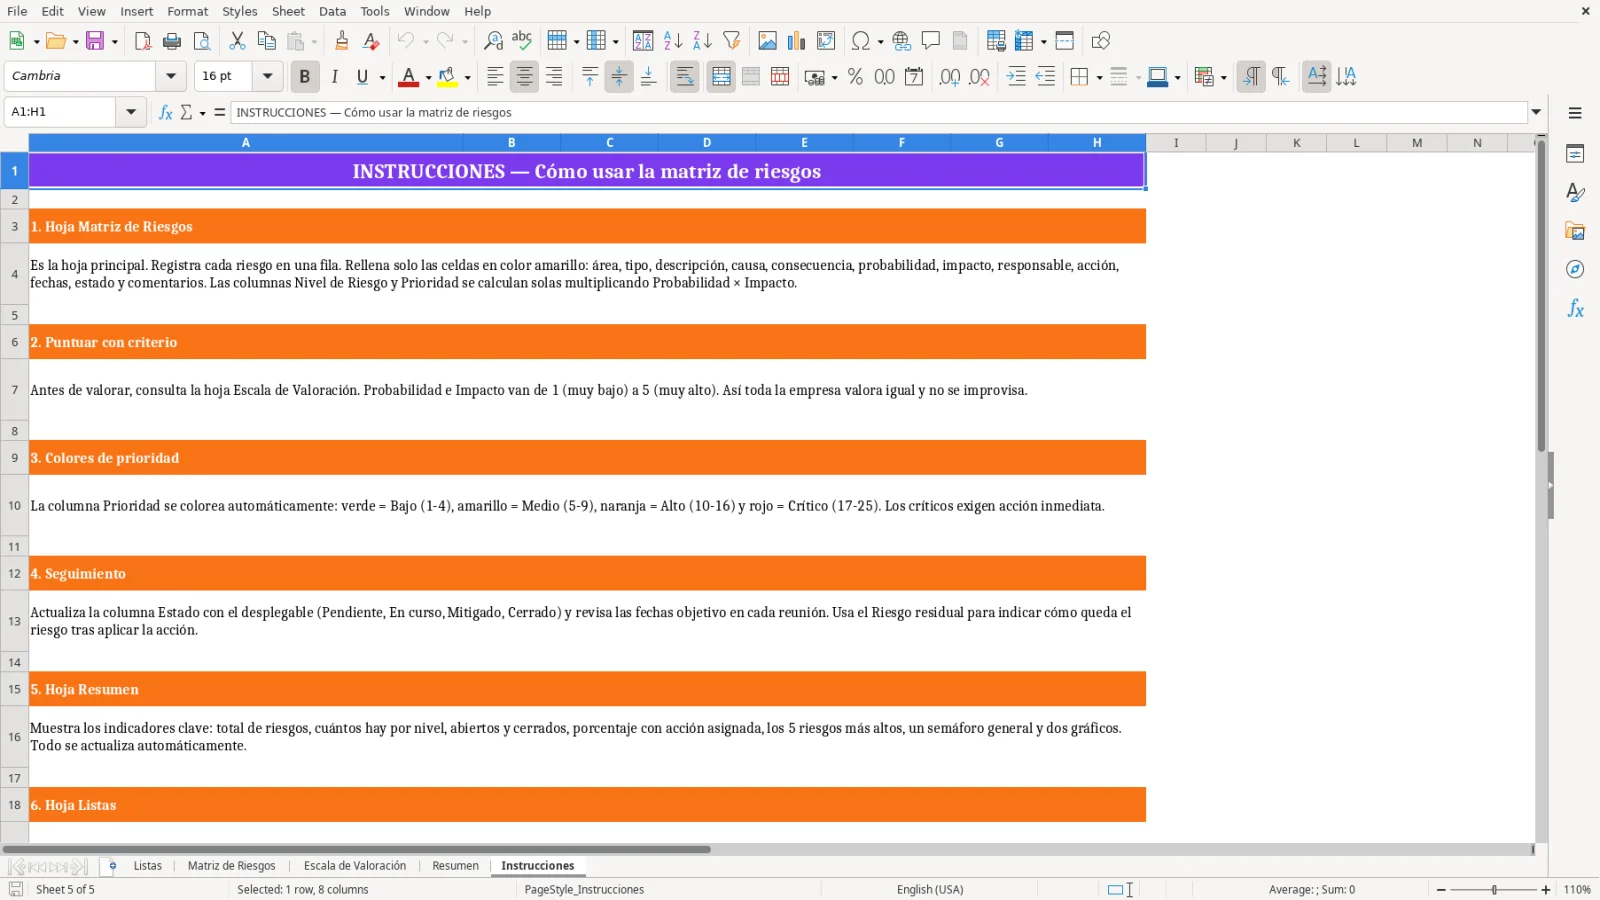Apply the red font color swatch
Screen dimensions: 1600x900
tap(408, 77)
